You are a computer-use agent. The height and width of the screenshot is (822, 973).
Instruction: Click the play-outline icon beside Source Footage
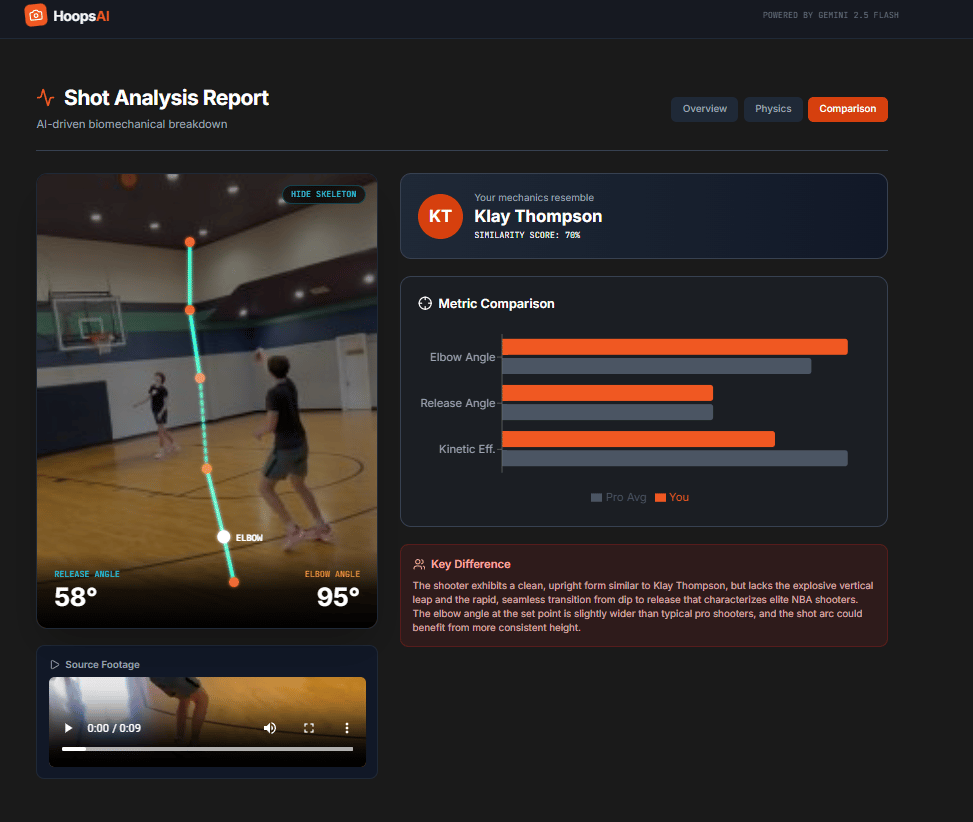[x=55, y=664]
